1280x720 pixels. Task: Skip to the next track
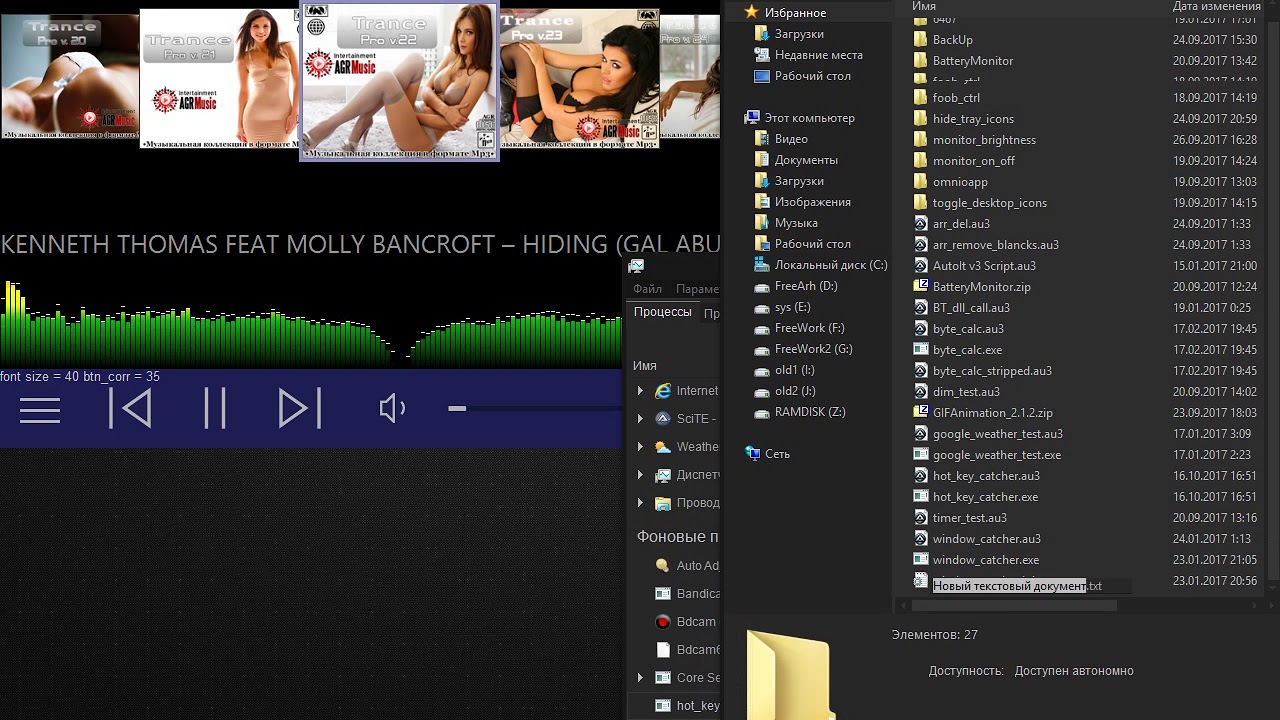(x=300, y=408)
